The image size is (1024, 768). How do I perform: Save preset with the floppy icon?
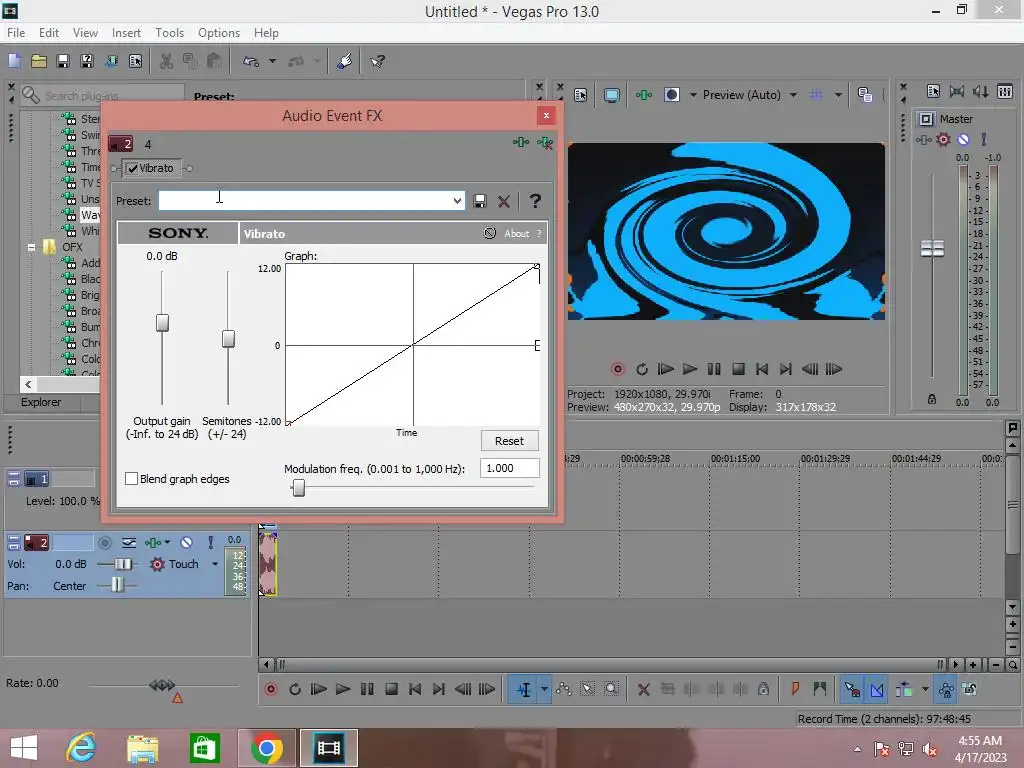click(480, 201)
